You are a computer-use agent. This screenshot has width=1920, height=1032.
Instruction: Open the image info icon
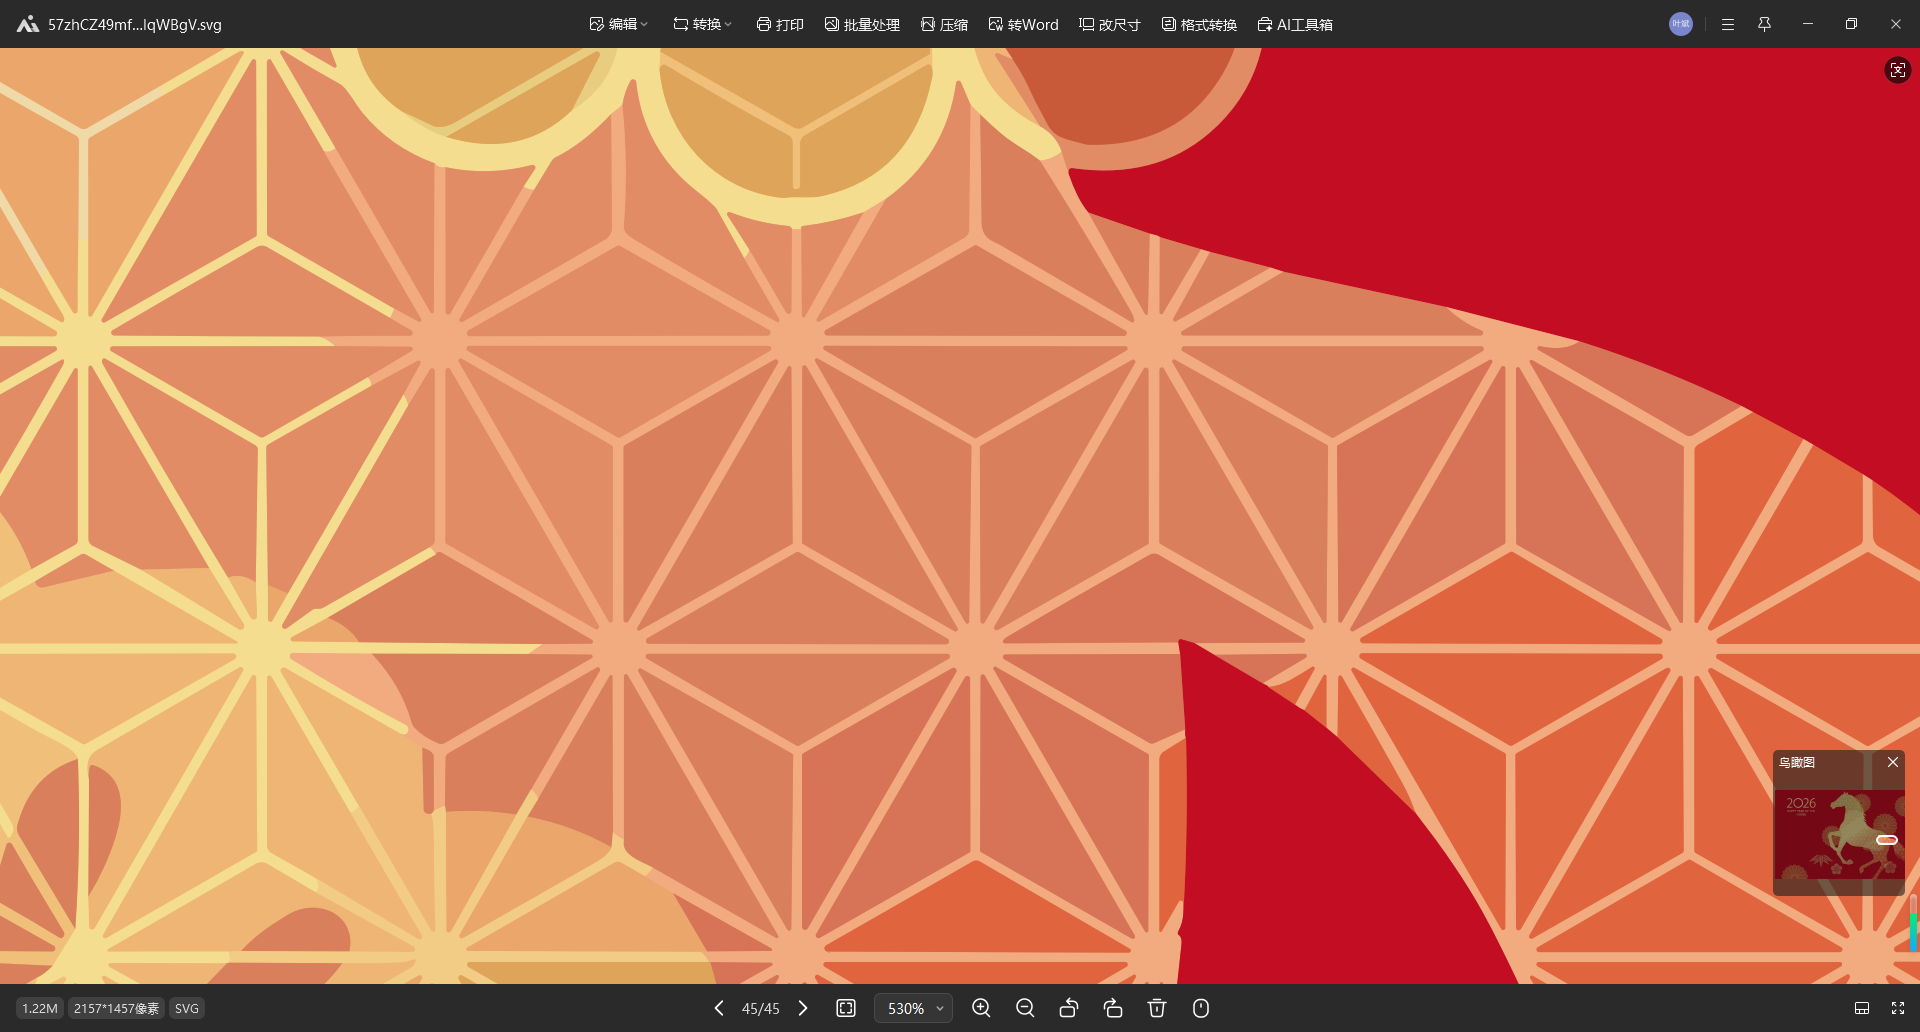pos(1201,1008)
